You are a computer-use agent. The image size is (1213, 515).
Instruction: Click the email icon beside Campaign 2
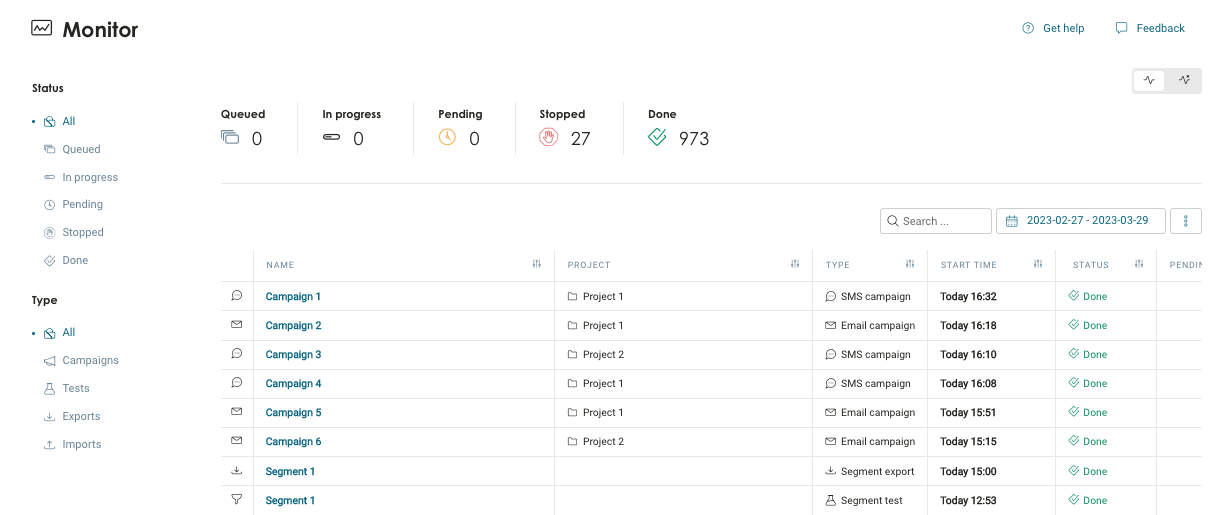tap(237, 325)
